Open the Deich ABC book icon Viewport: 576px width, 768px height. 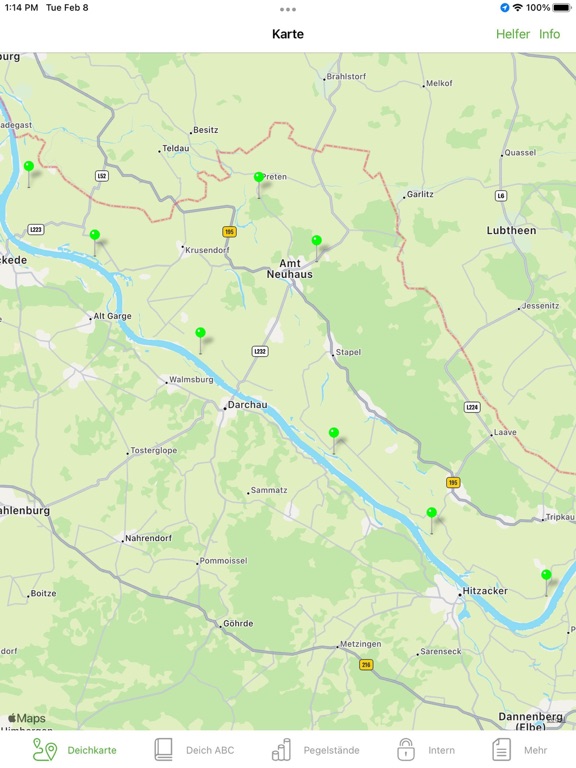tap(164, 749)
